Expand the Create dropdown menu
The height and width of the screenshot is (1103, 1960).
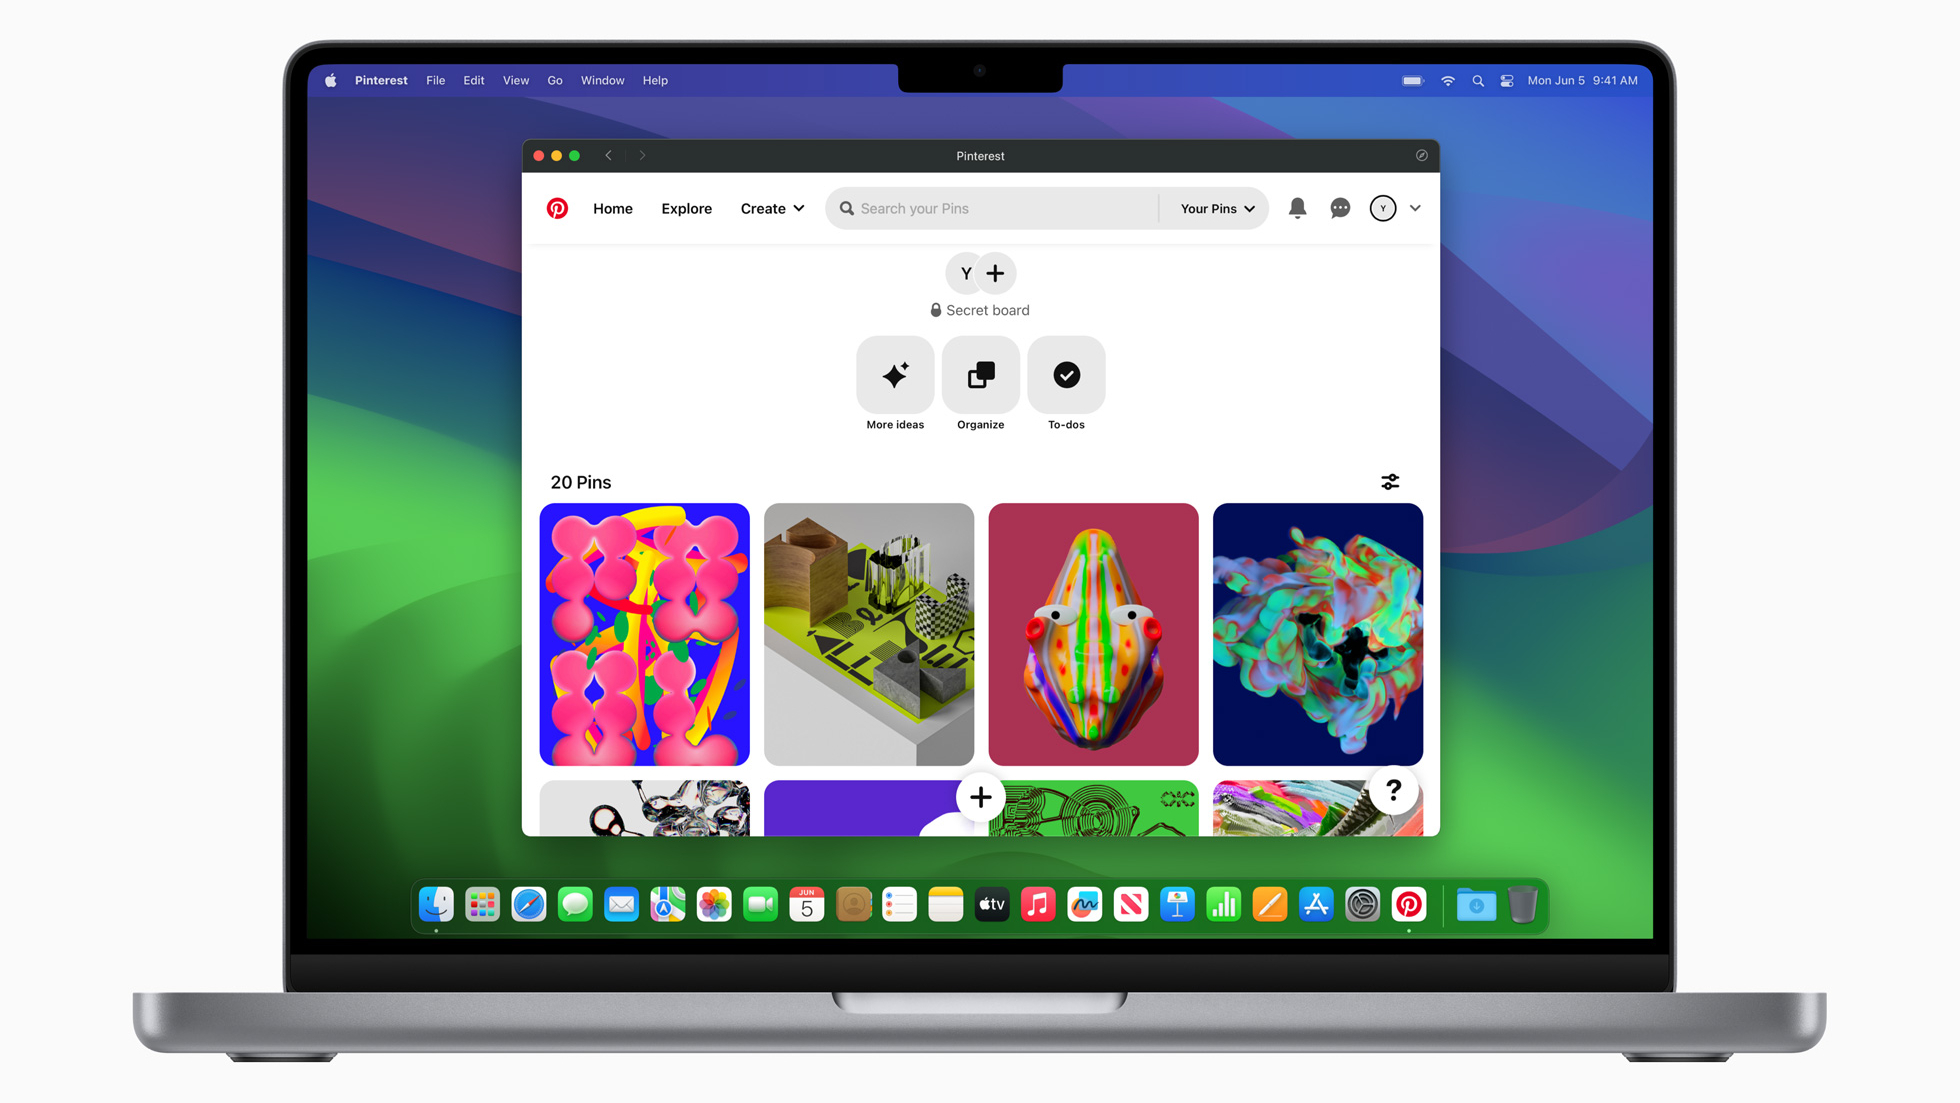click(771, 207)
